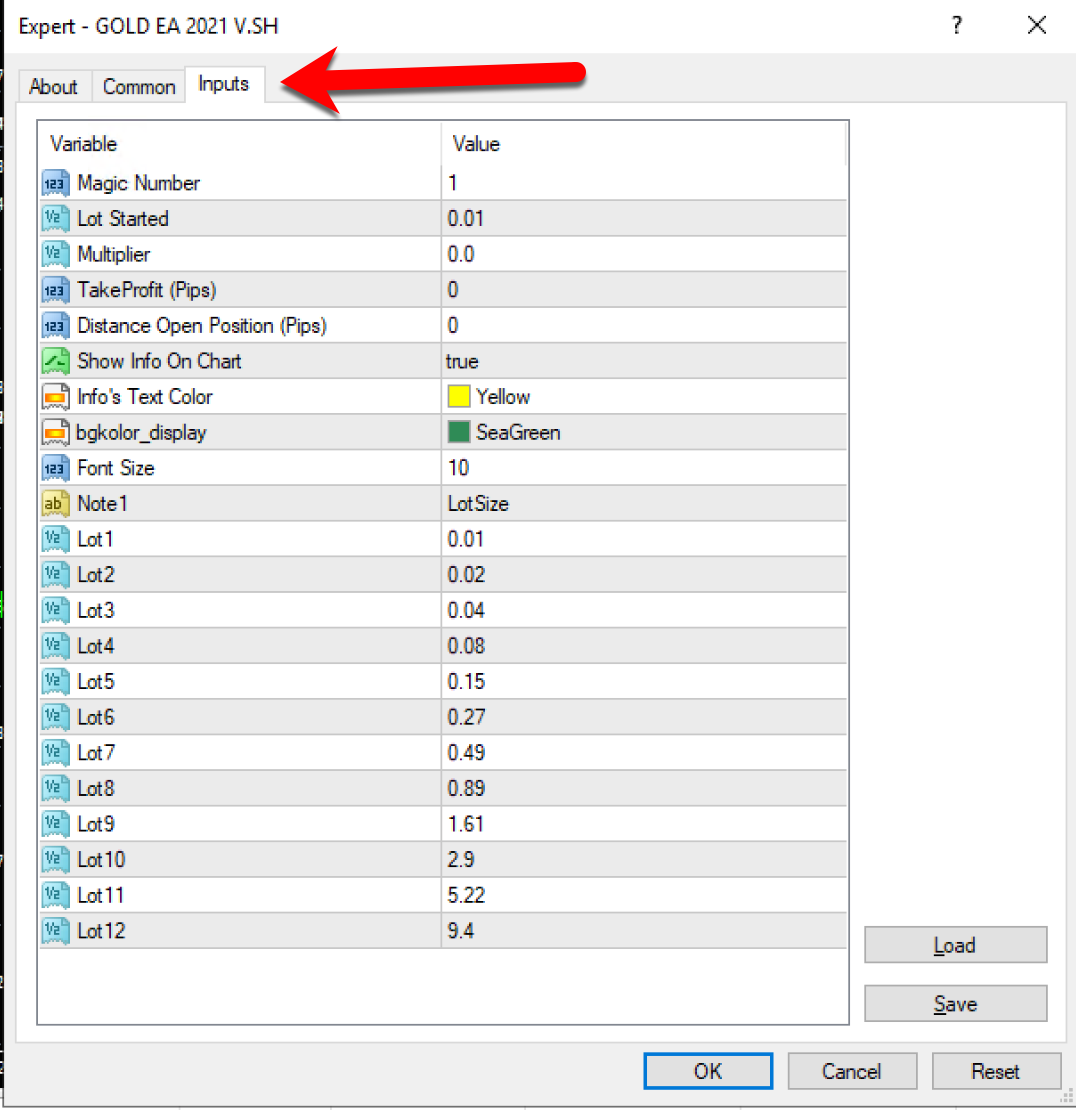Screen dimensions: 1076x1110
Task: Save inputs with the Save button
Action: (955, 1004)
